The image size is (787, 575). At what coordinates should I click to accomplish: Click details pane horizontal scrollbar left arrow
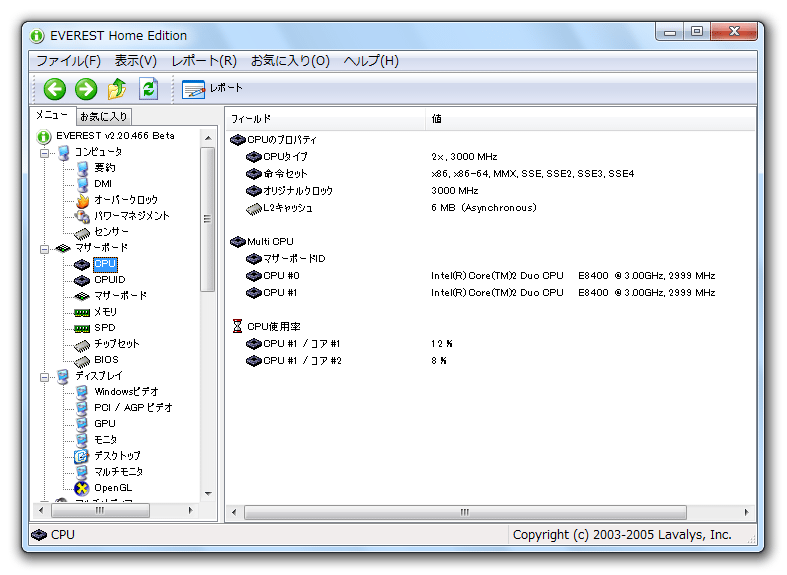pyautogui.click(x=234, y=512)
